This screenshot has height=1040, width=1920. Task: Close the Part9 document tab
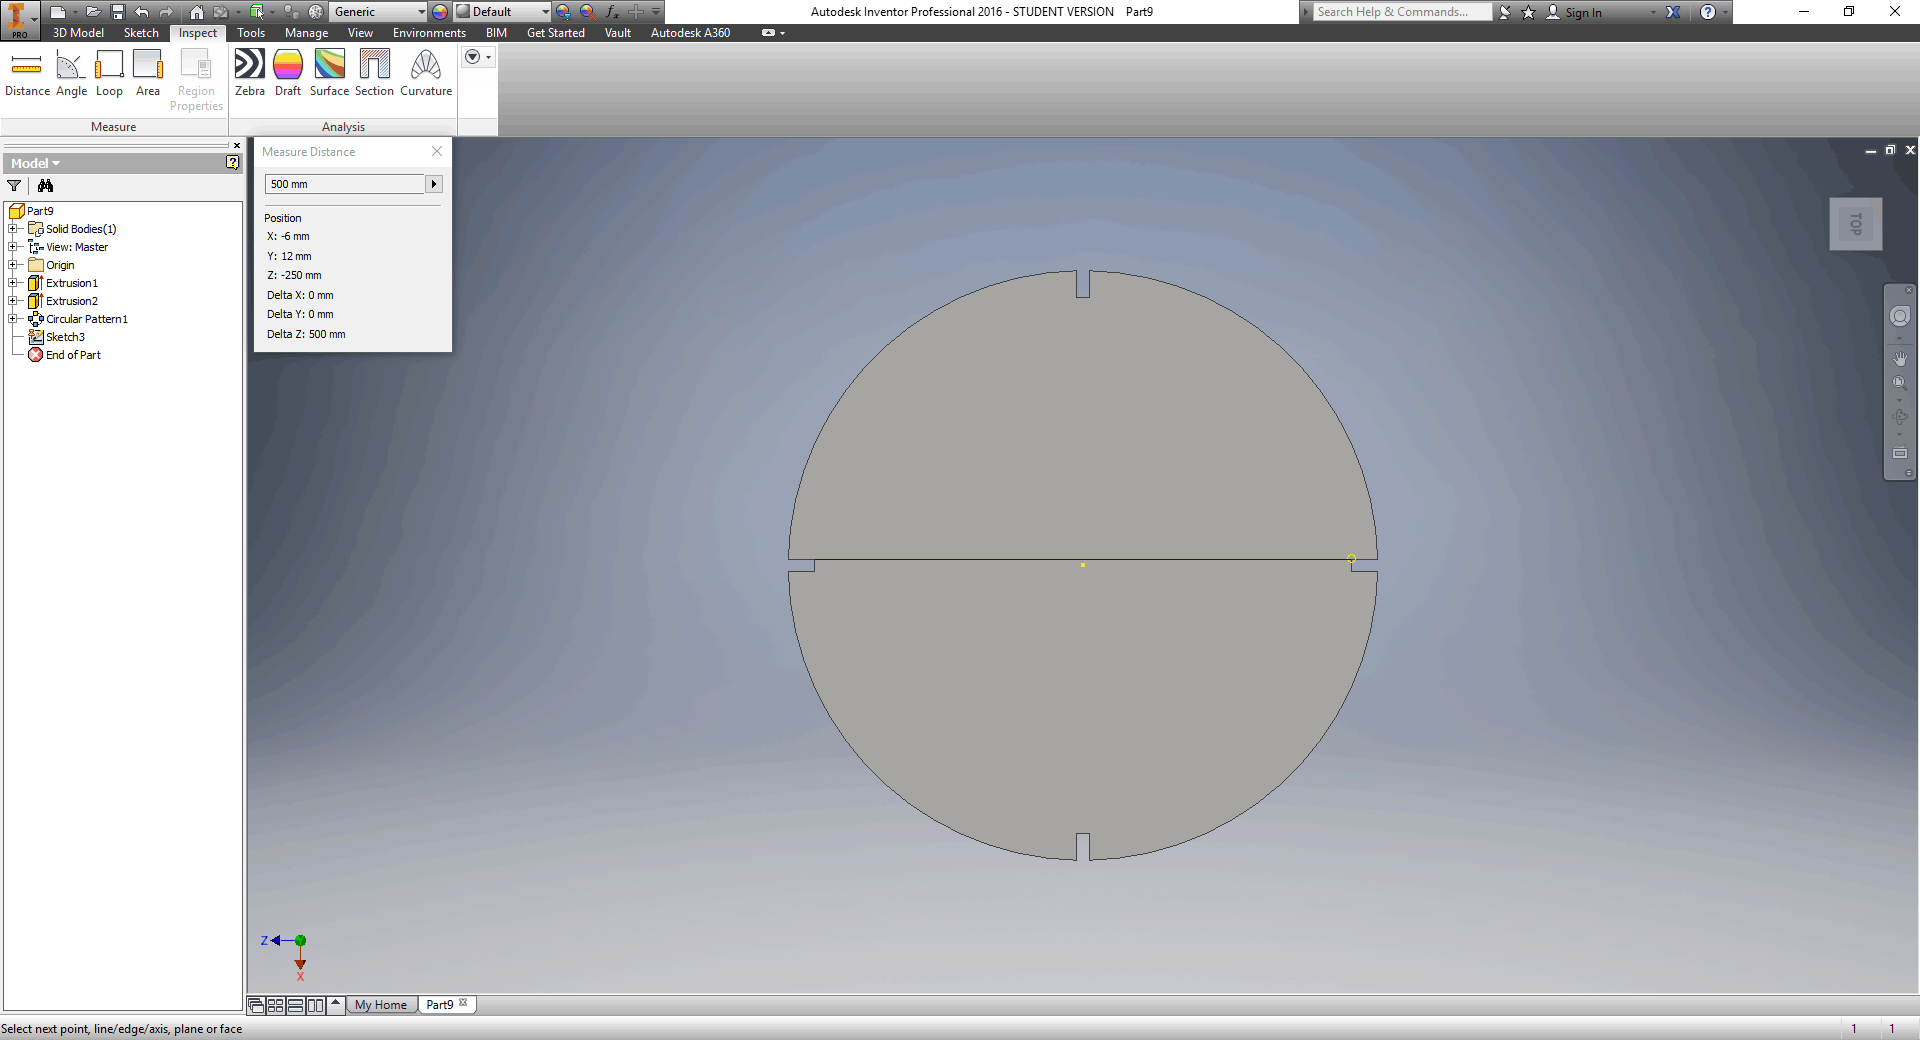[x=463, y=1003]
